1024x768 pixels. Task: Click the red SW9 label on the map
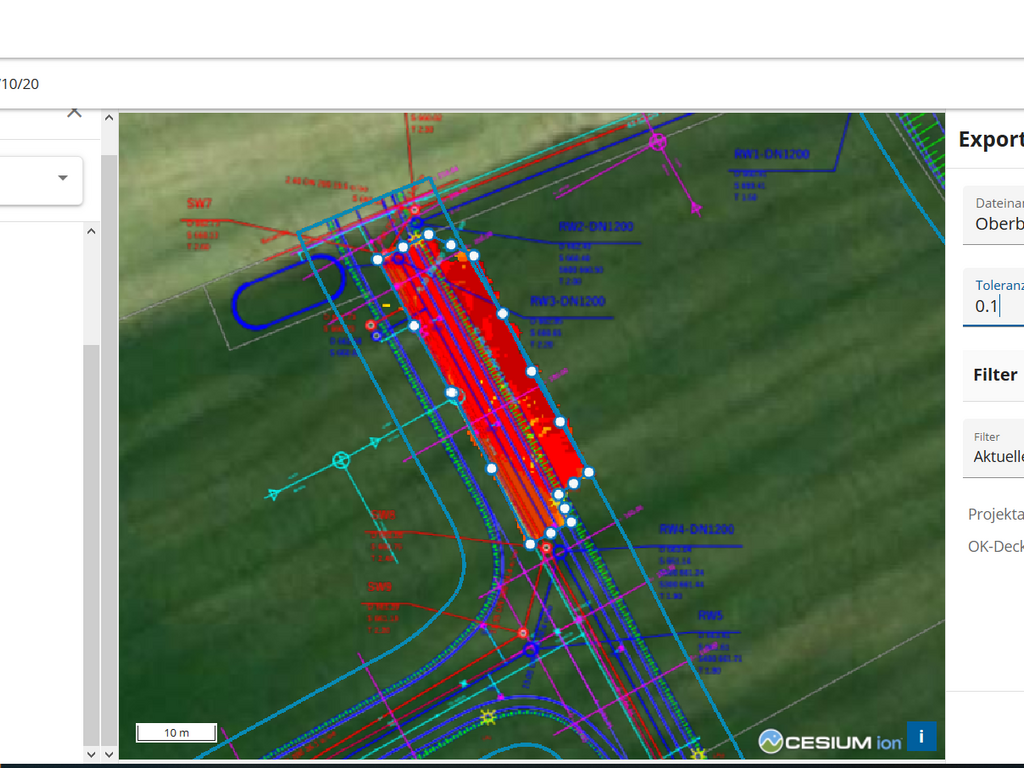click(x=379, y=587)
